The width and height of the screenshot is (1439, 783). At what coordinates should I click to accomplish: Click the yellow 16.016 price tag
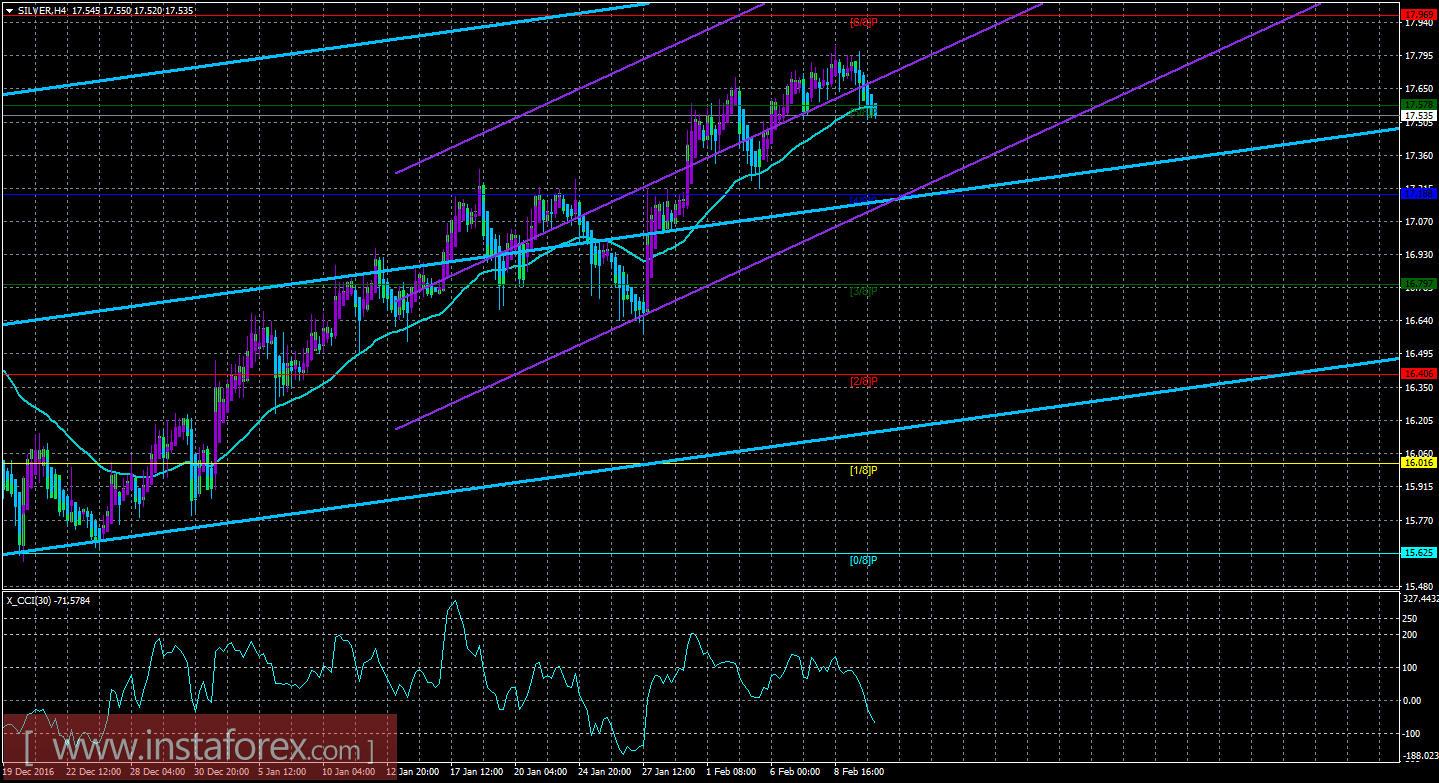(x=1419, y=462)
